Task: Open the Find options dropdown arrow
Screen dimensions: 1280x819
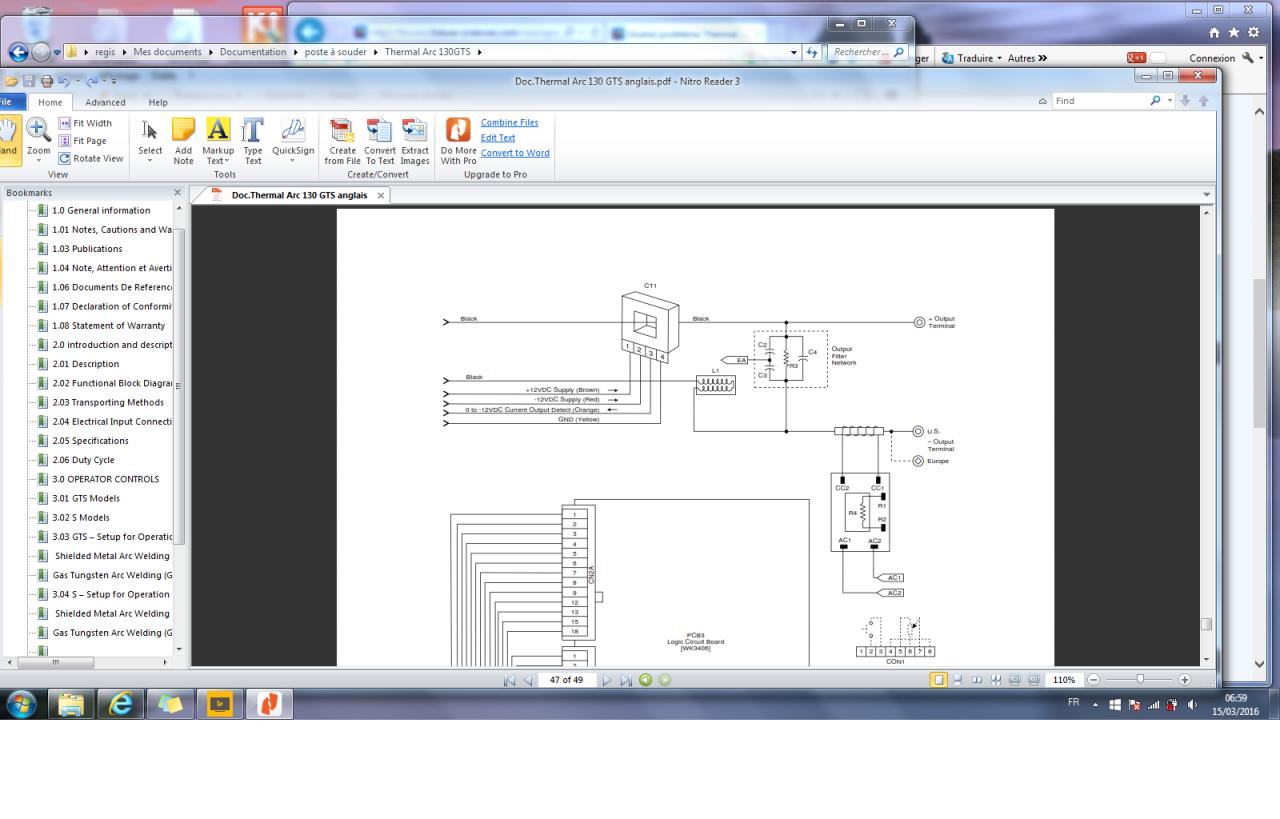Action: [x=1171, y=101]
